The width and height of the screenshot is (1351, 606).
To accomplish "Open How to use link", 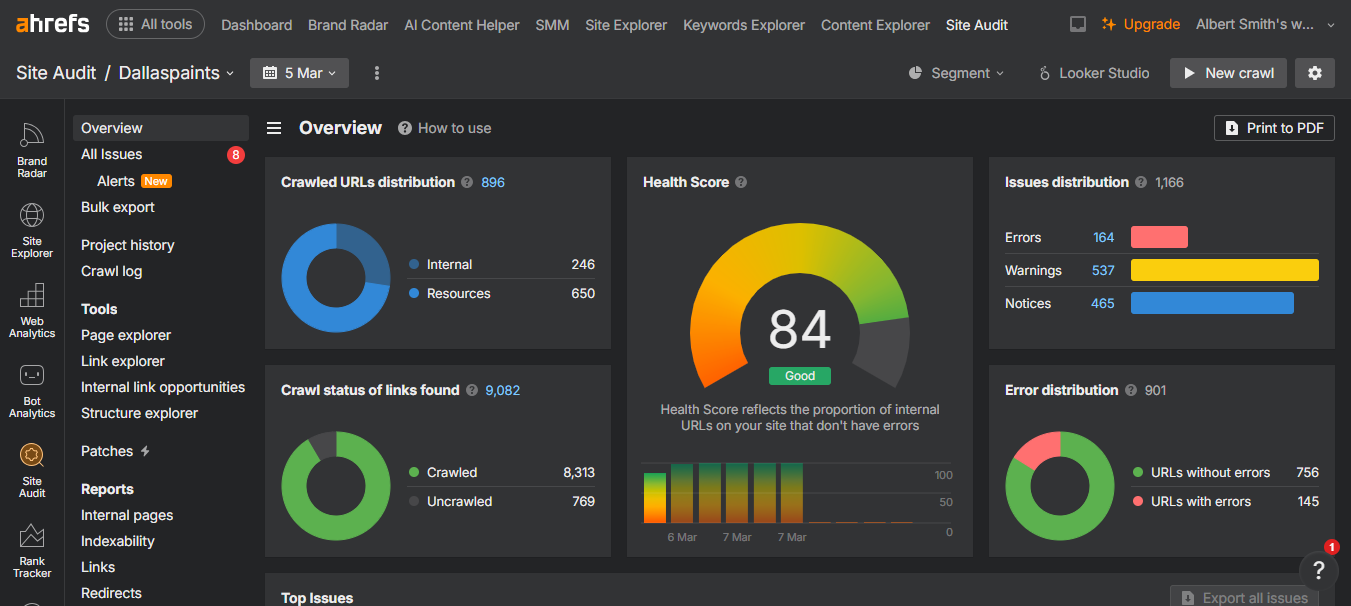I will pyautogui.click(x=444, y=128).
